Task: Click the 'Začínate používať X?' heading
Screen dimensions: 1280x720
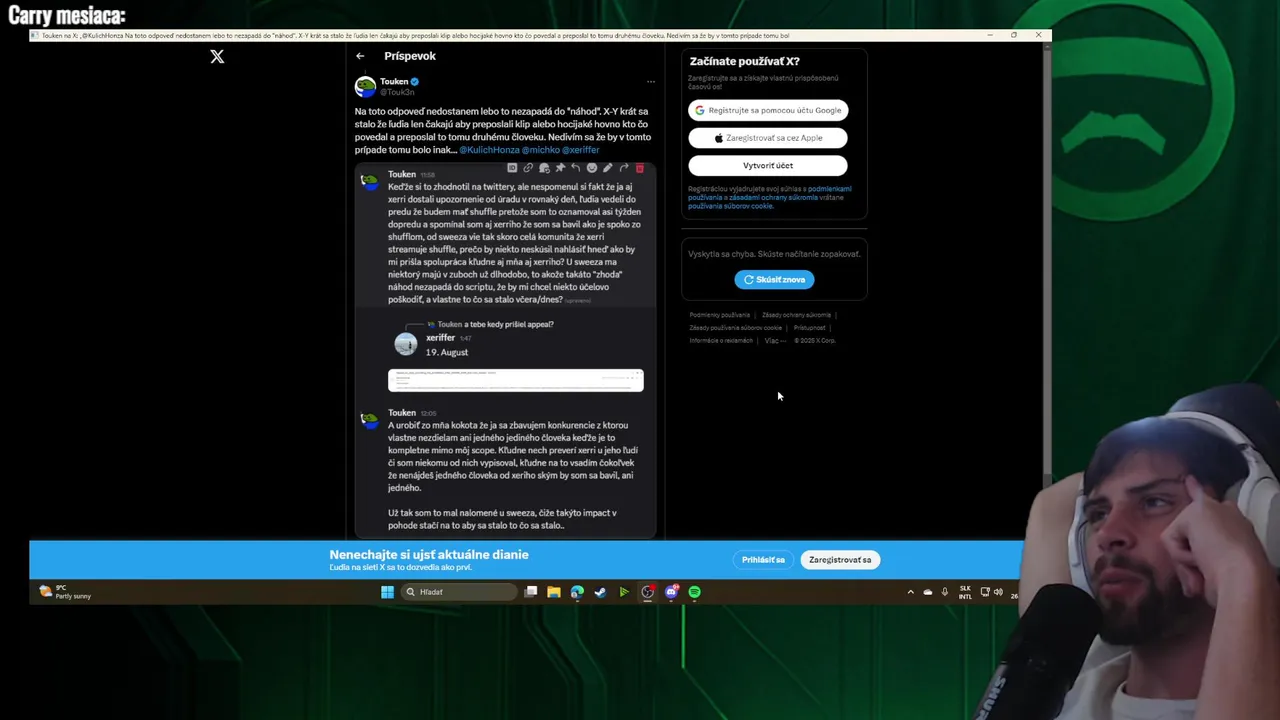Action: 744,61
